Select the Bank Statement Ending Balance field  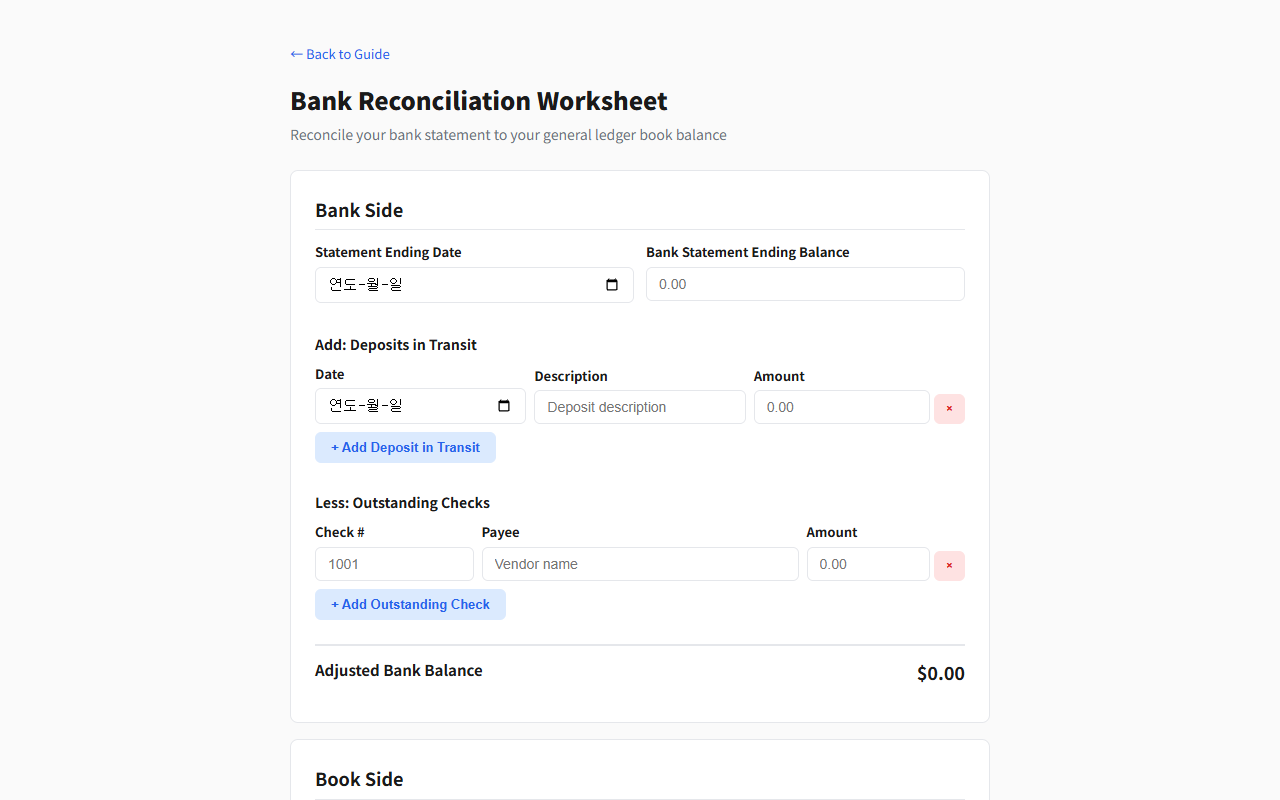pyautogui.click(x=804, y=284)
